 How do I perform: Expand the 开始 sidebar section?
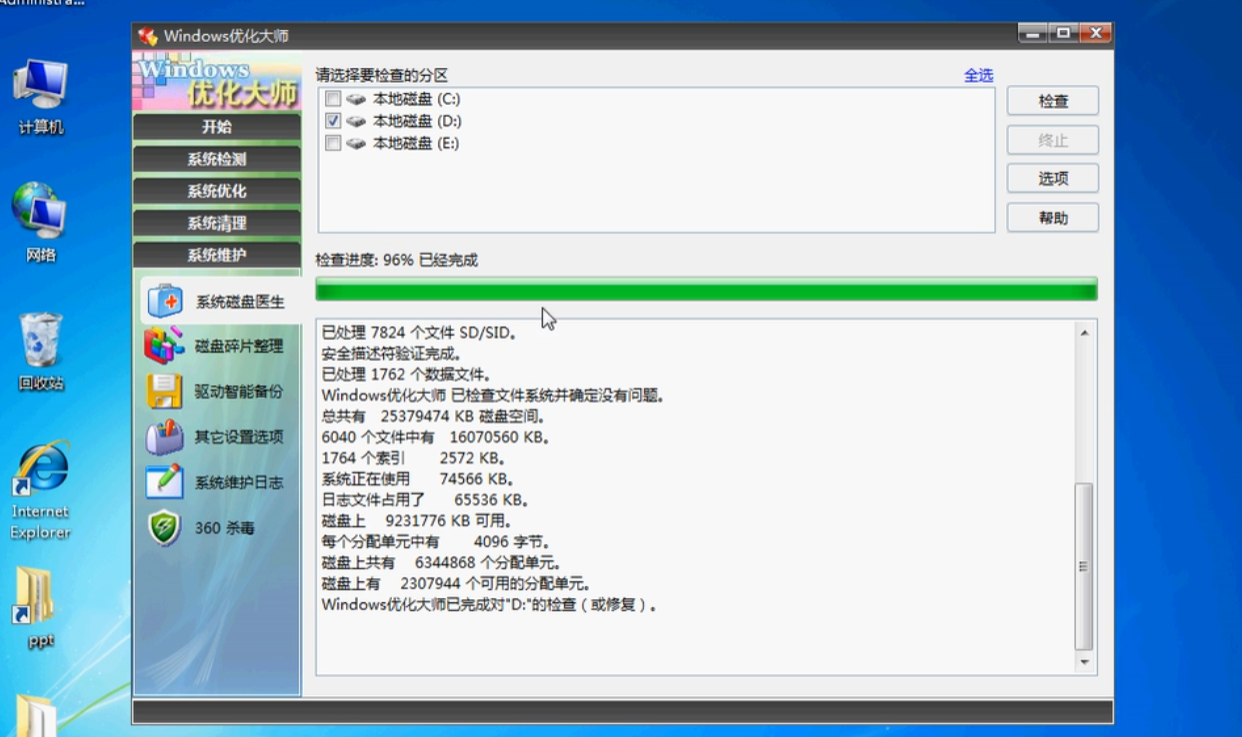pyautogui.click(x=216, y=127)
